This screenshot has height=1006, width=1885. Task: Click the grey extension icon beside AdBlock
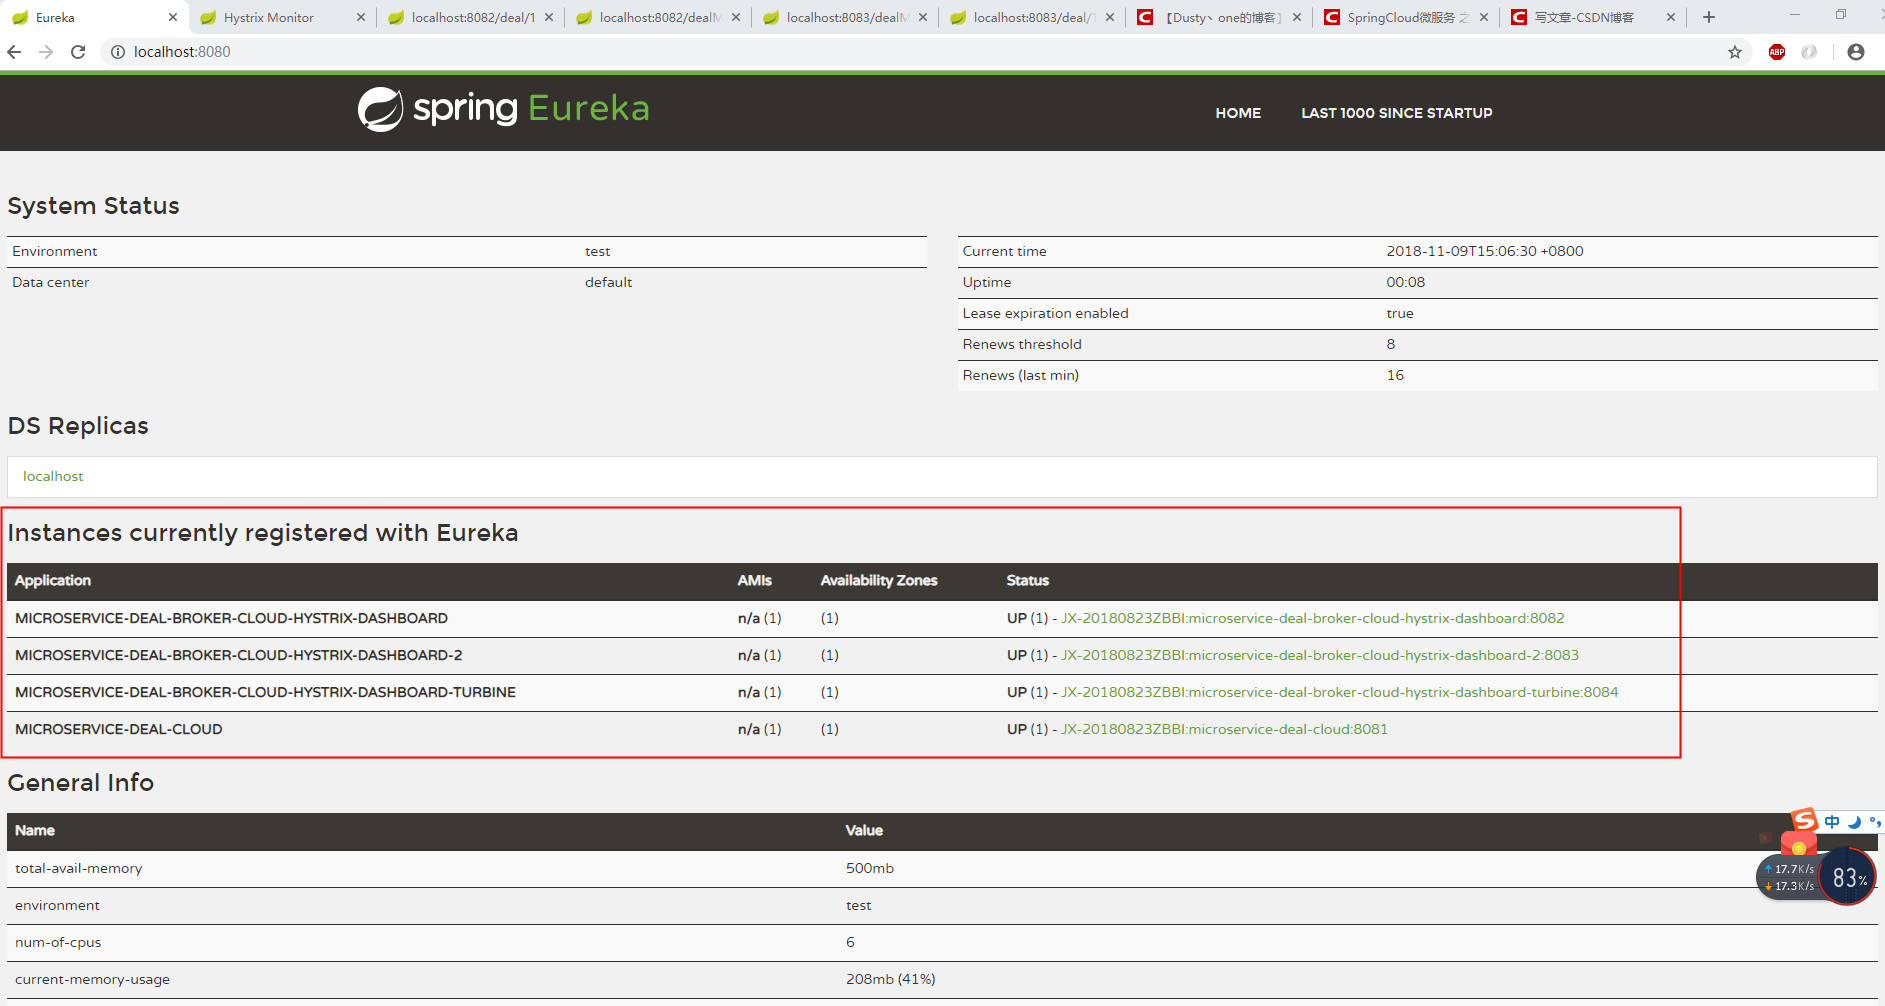[1809, 52]
